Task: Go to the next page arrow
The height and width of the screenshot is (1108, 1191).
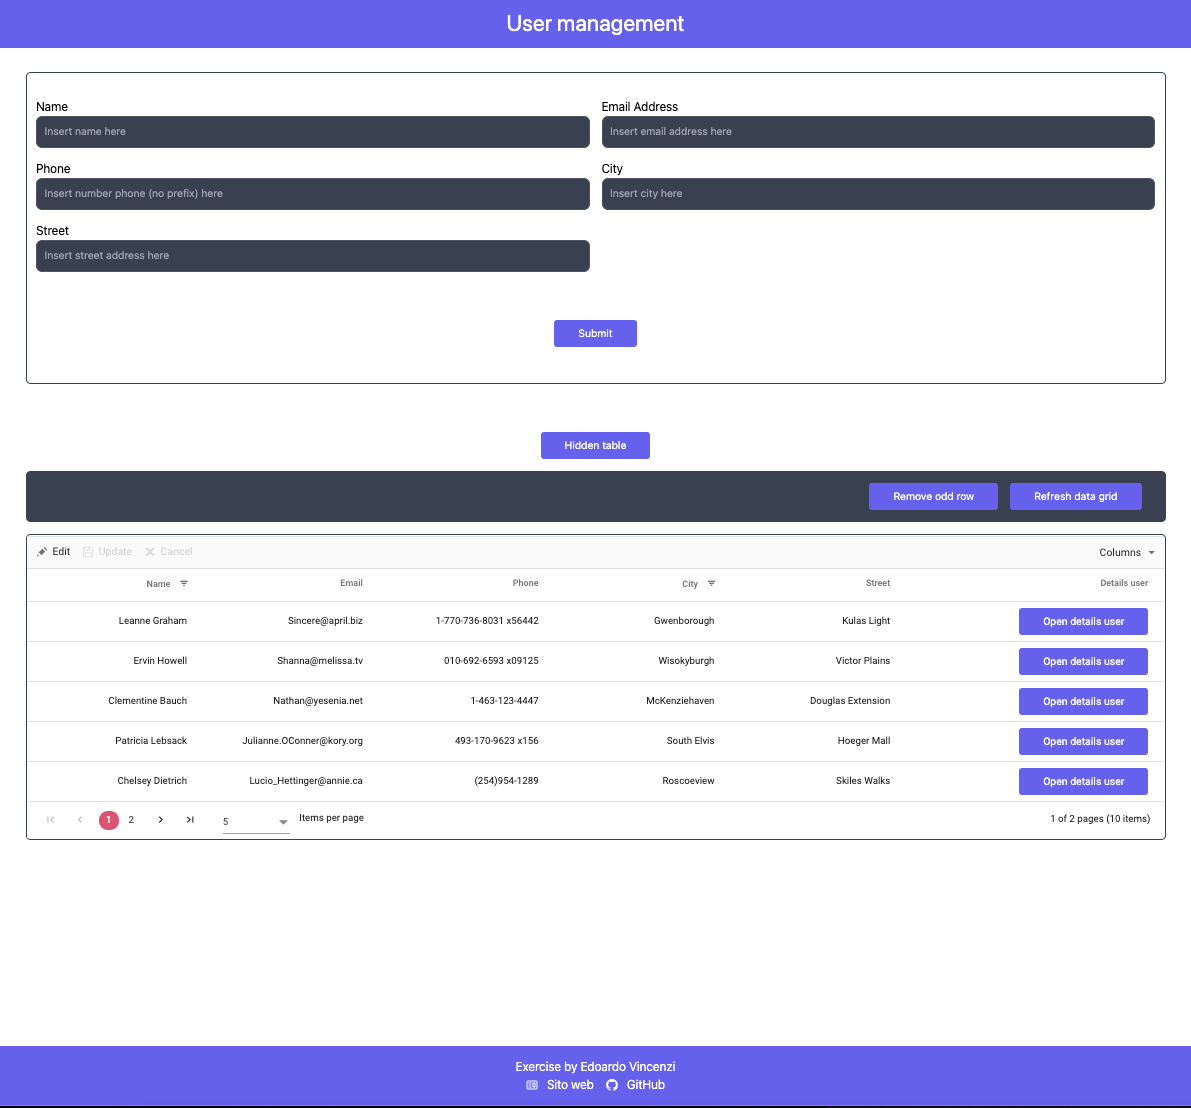Action: point(160,820)
